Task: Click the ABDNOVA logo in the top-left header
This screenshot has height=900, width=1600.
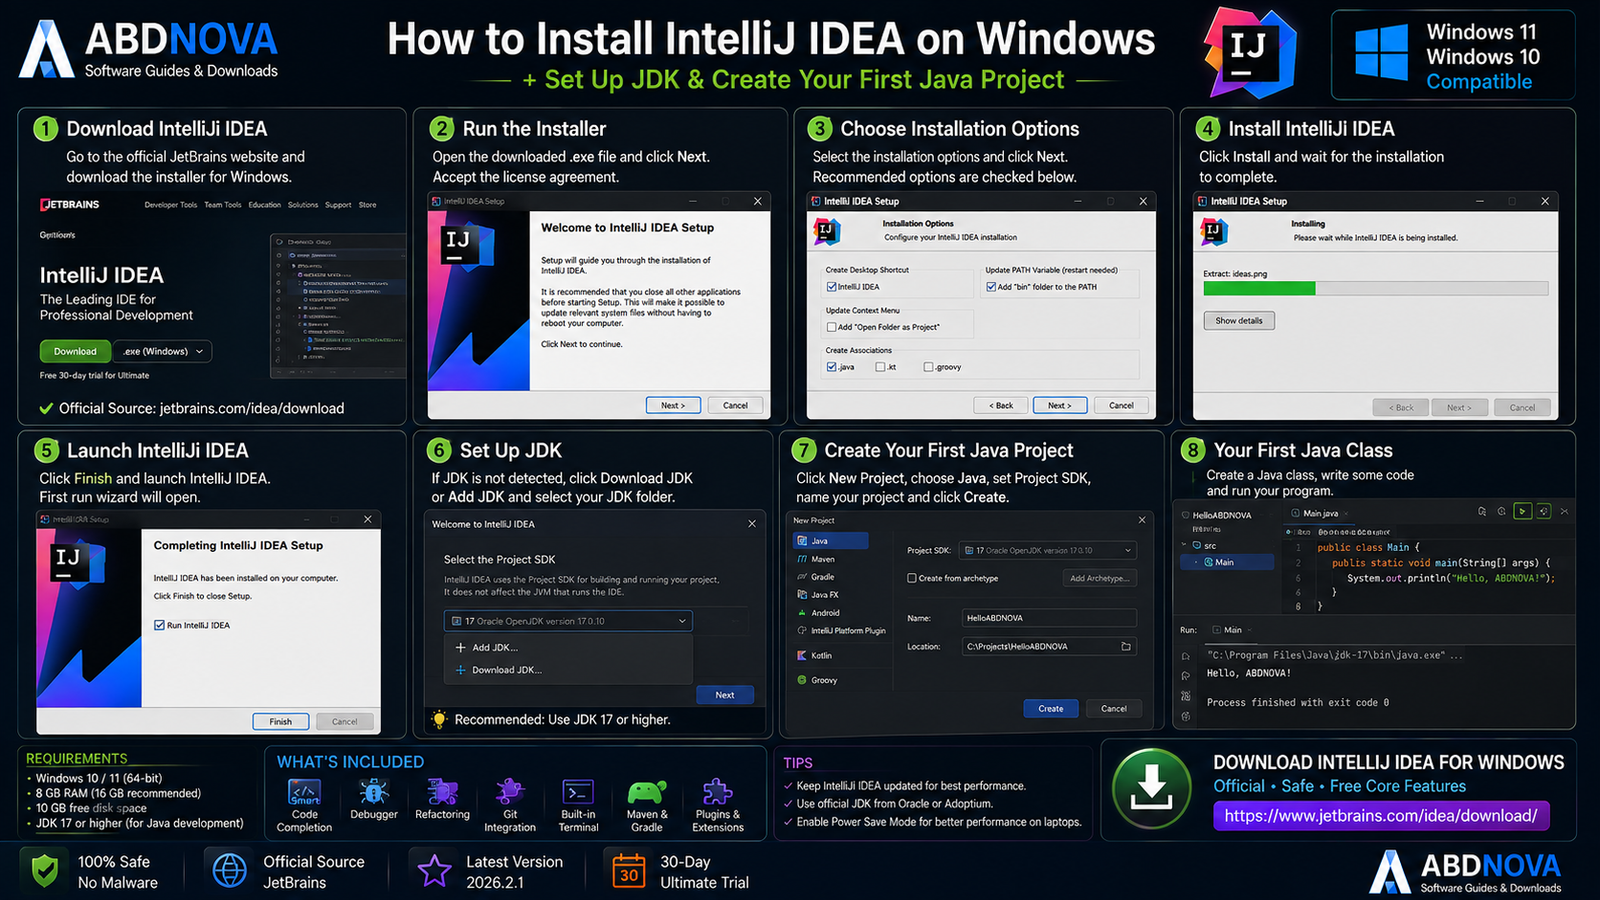Action: (x=148, y=50)
